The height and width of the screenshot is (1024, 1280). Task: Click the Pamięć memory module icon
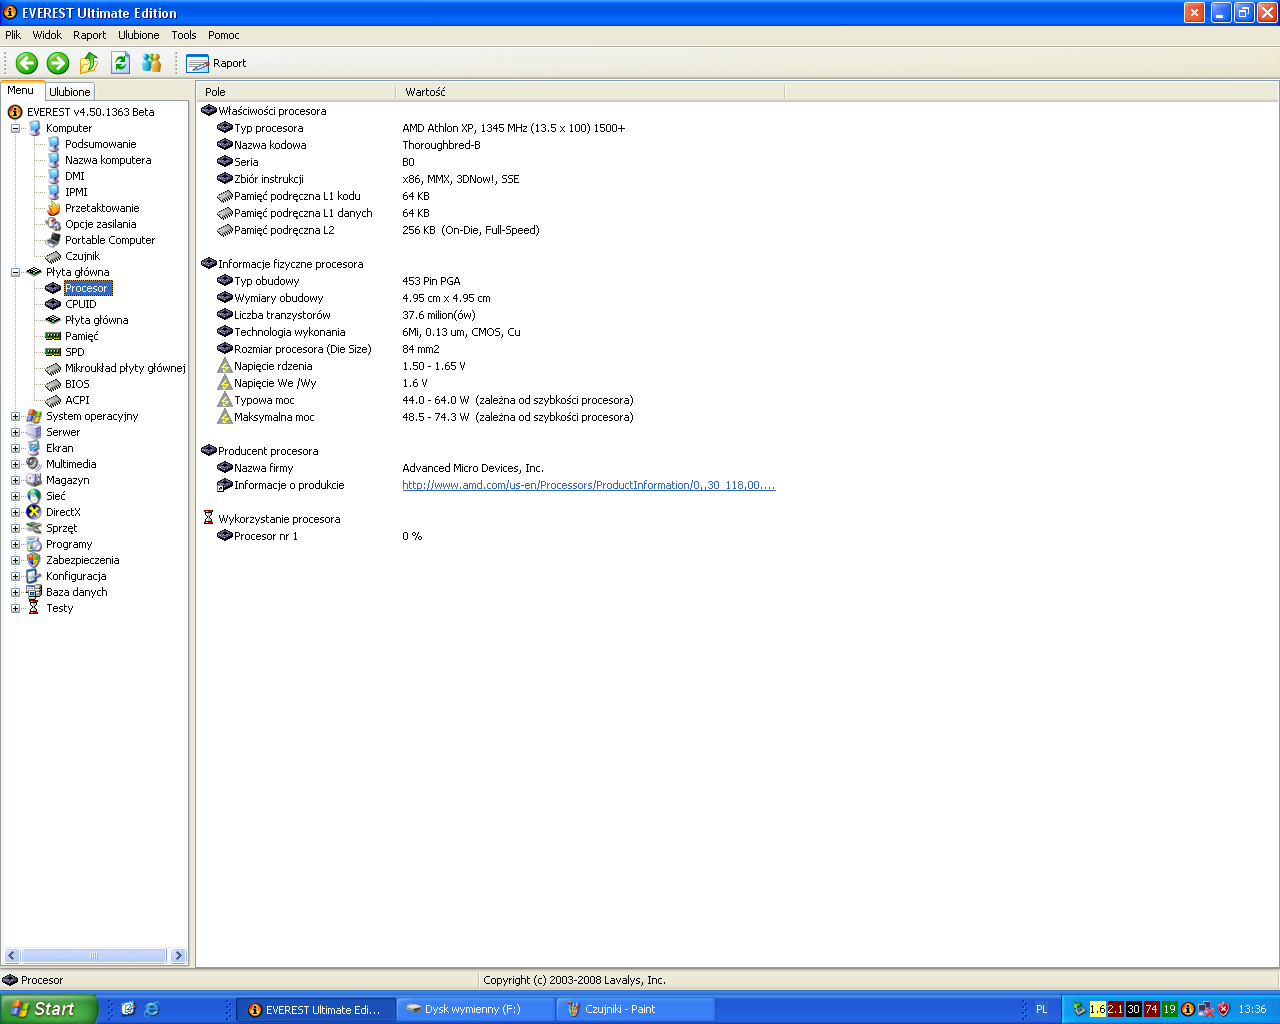click(x=54, y=336)
